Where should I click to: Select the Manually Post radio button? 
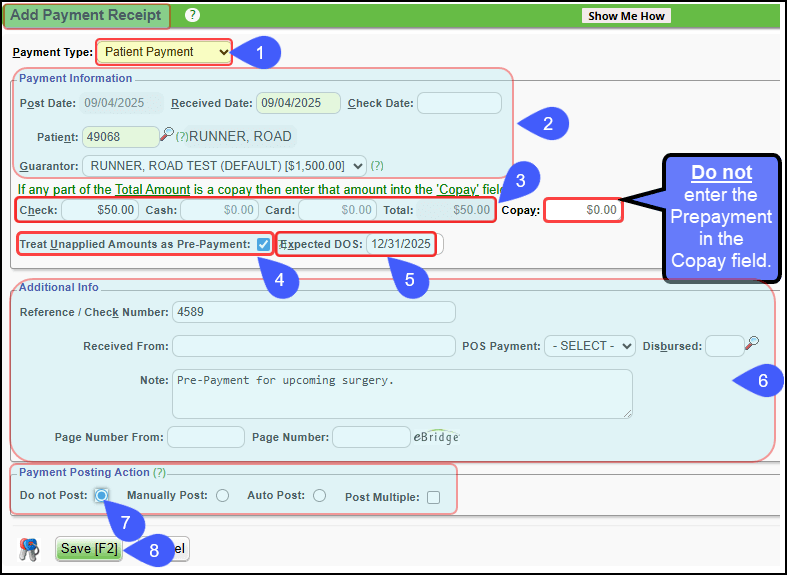222,496
